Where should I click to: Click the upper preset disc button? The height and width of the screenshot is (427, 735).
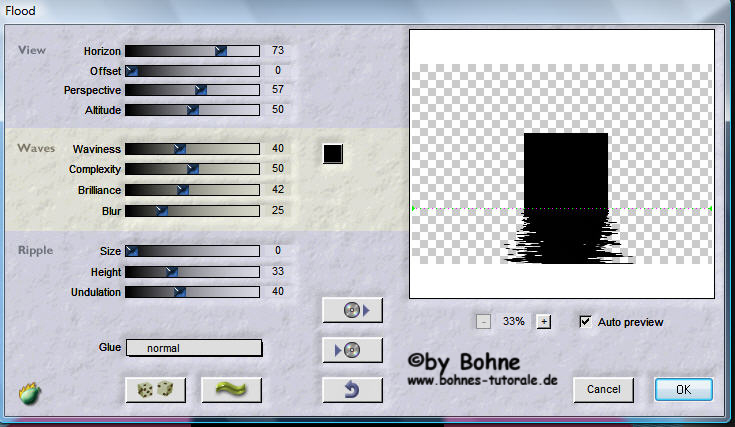[x=352, y=310]
